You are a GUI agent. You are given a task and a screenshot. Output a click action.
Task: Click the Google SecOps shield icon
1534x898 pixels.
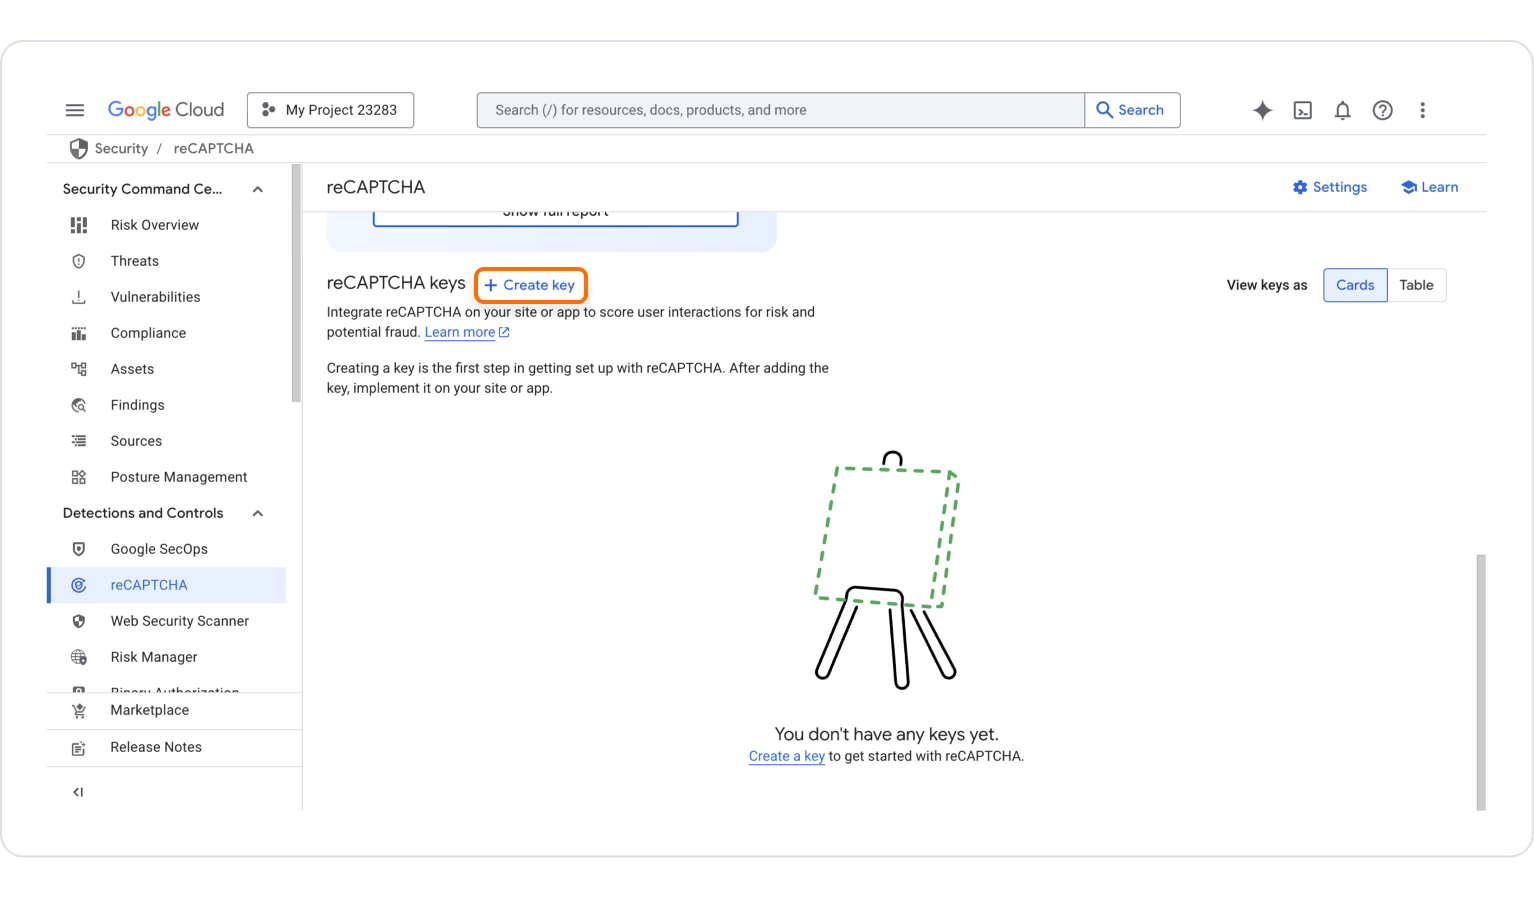pos(79,549)
